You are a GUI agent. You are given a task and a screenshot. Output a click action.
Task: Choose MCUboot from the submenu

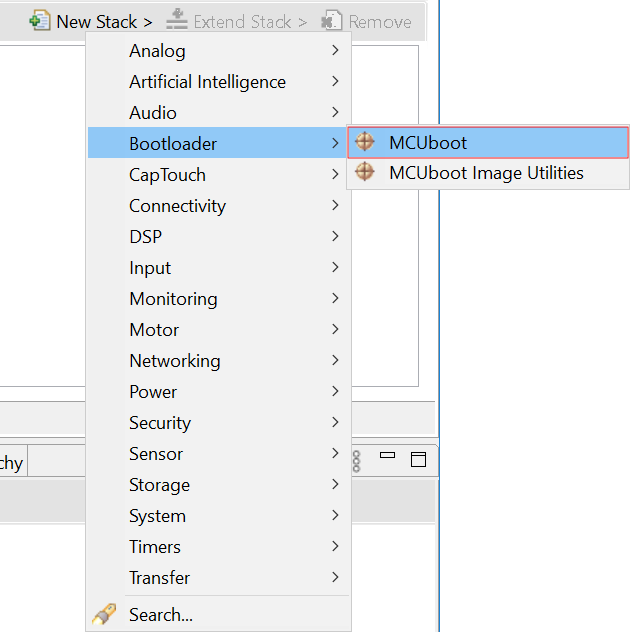point(488,143)
